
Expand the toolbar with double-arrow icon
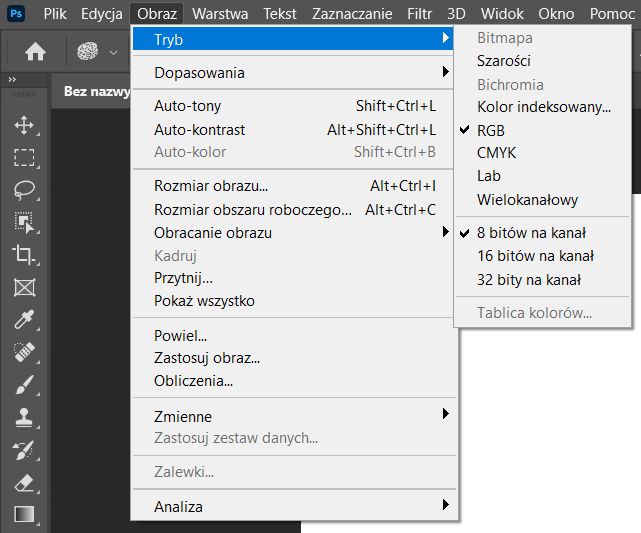tap(12, 79)
